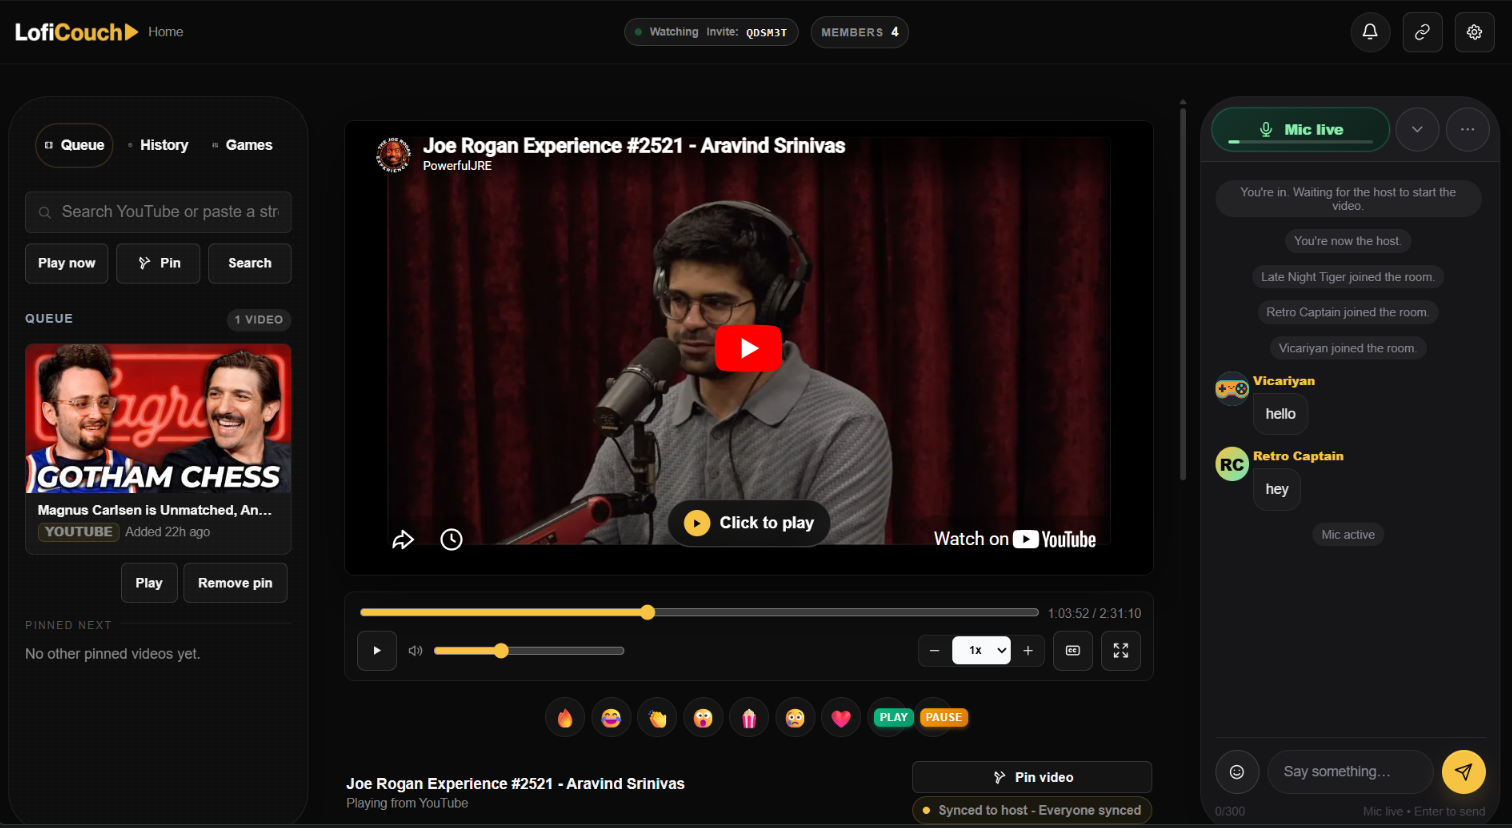Enter fullscreen mode
Screen dimensions: 1512x828
coord(1121,650)
